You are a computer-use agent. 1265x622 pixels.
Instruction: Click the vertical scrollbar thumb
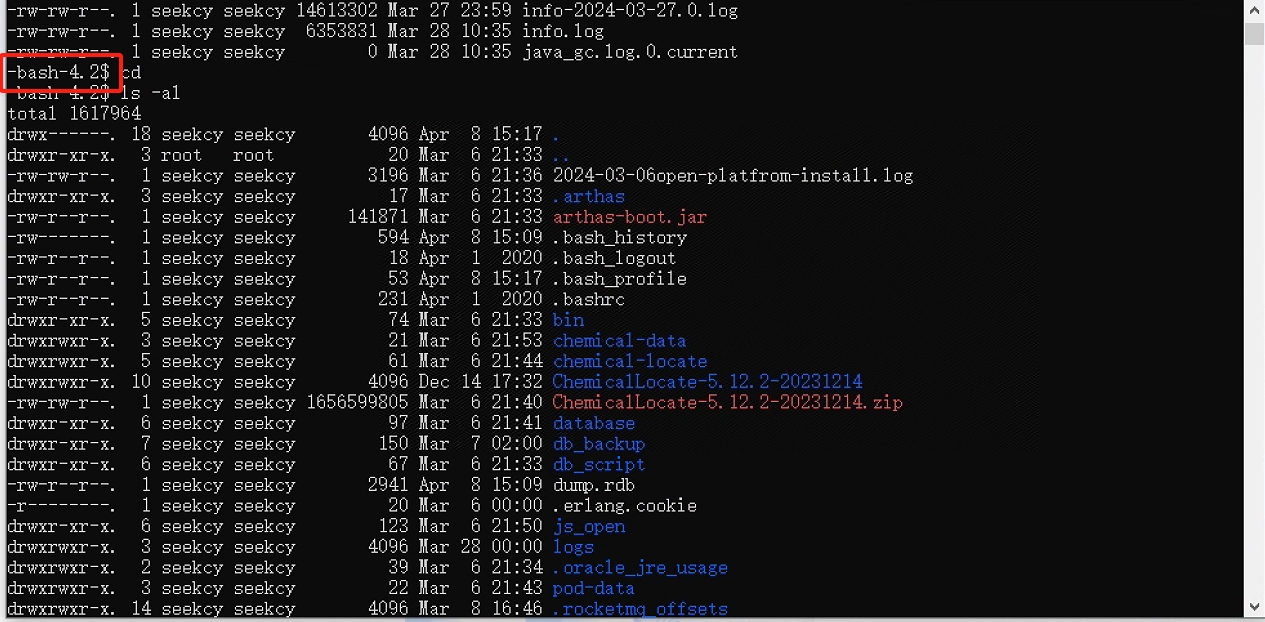coord(1254,33)
